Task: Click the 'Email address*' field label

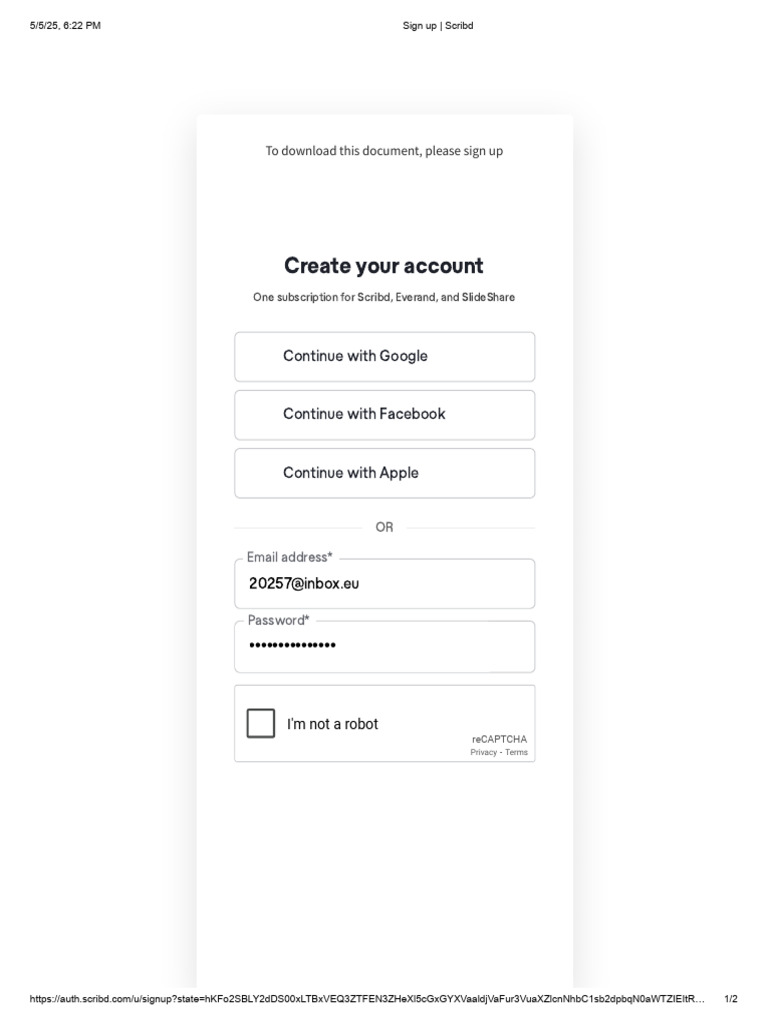Action: (290, 557)
